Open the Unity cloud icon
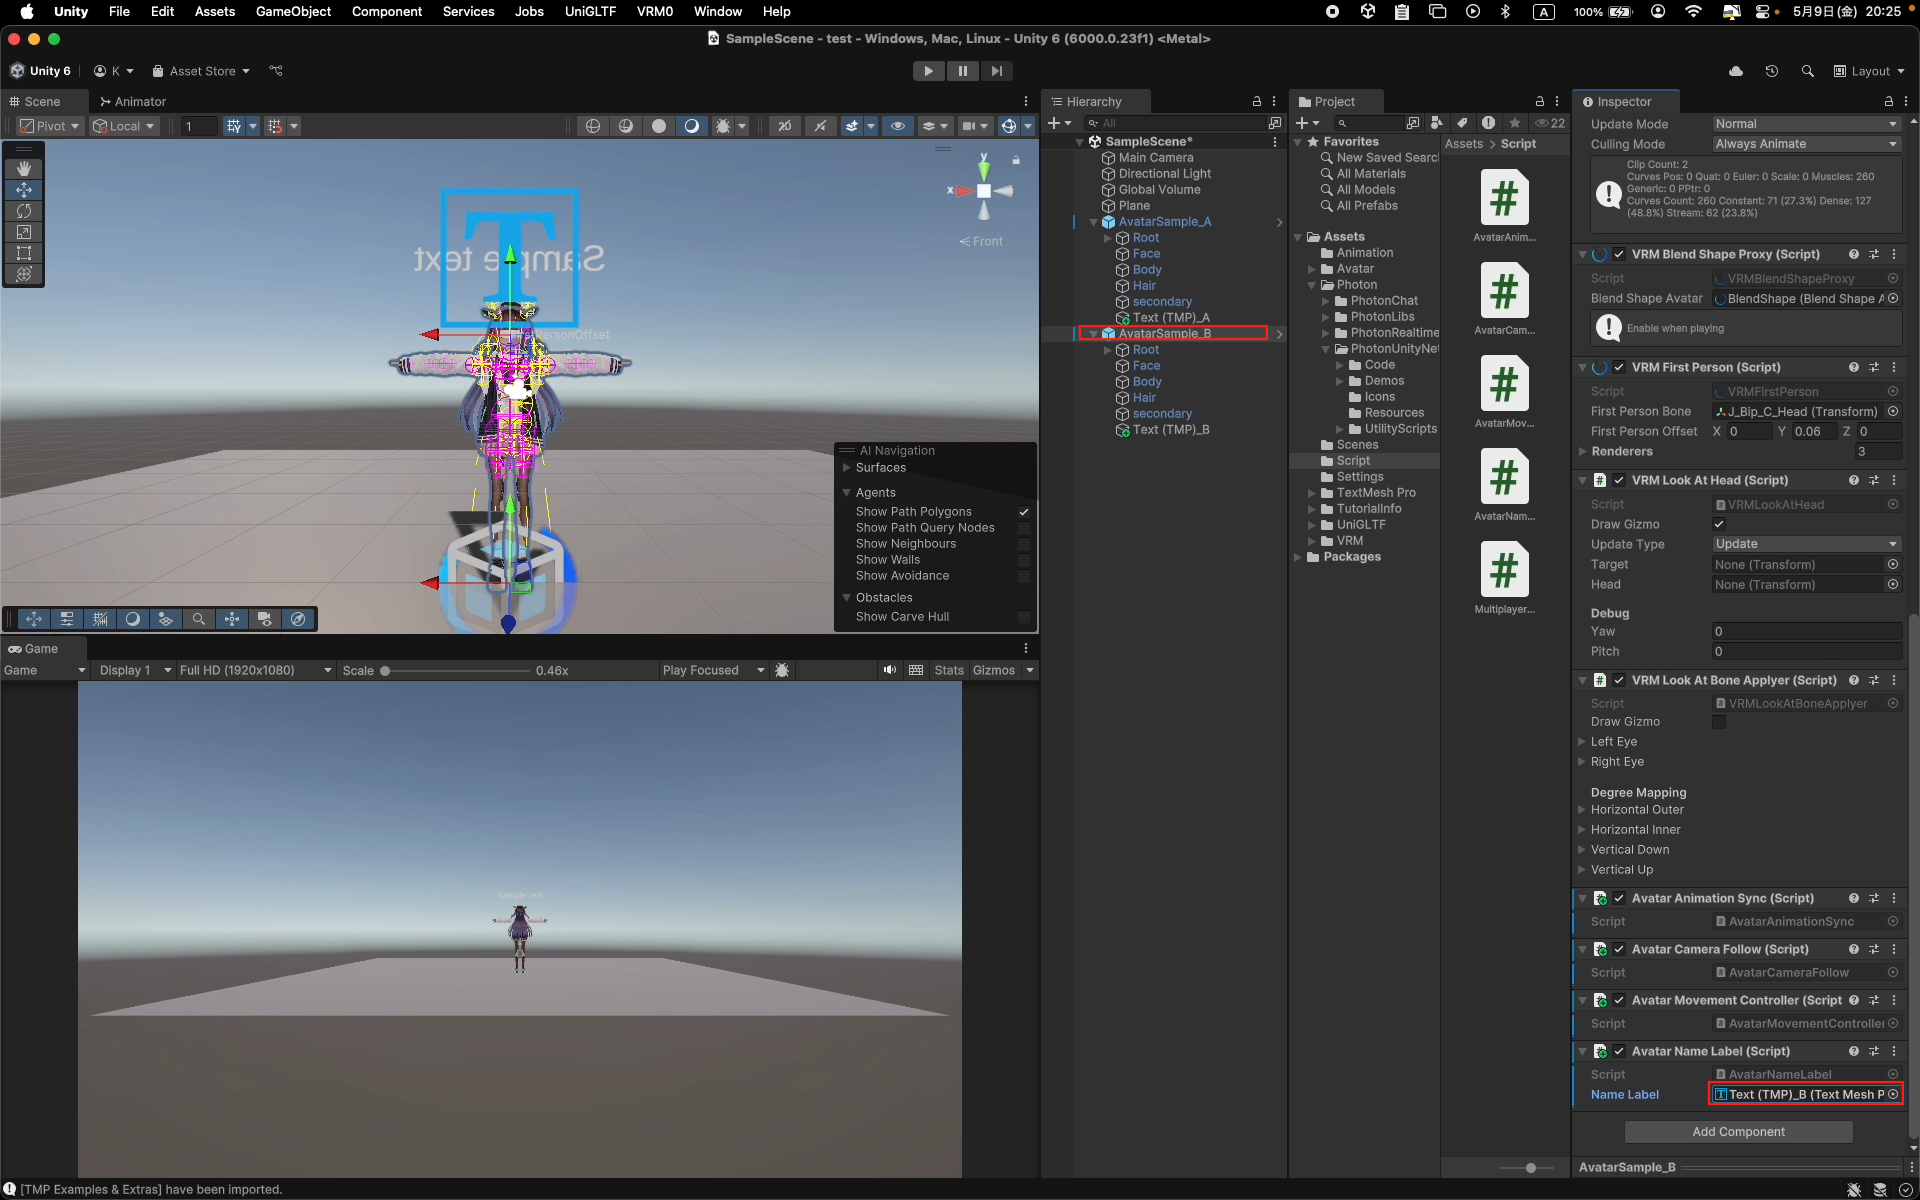 pos(1736,71)
